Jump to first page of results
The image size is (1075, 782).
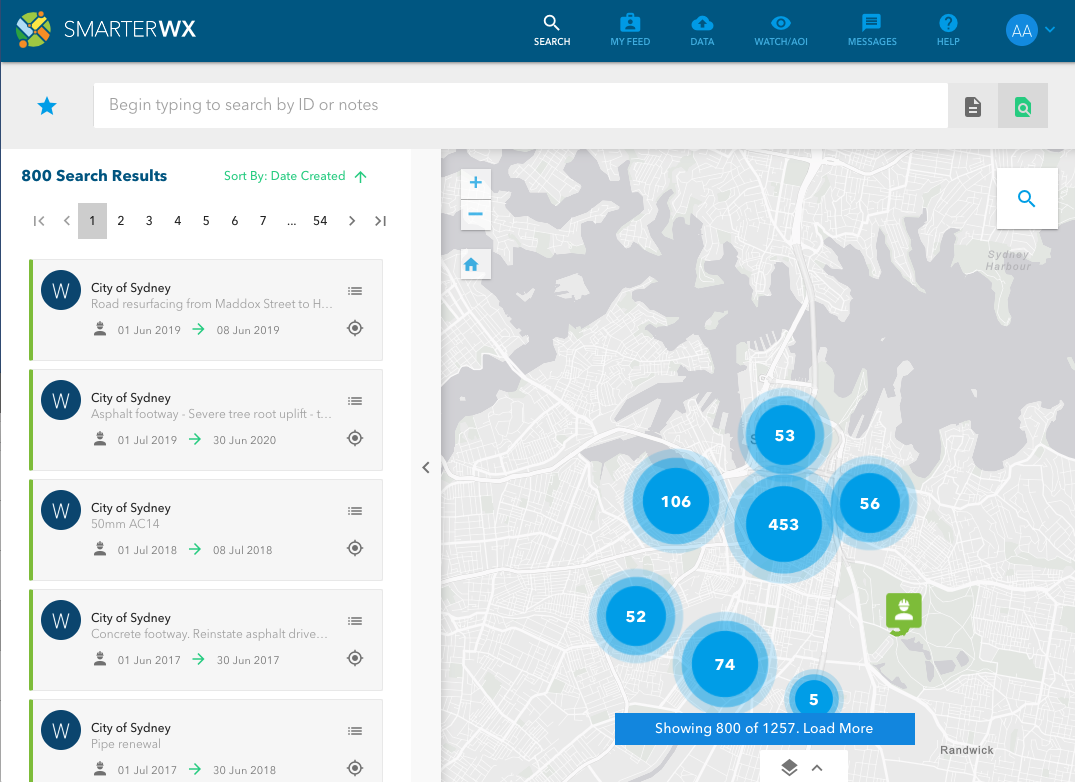click(x=39, y=221)
